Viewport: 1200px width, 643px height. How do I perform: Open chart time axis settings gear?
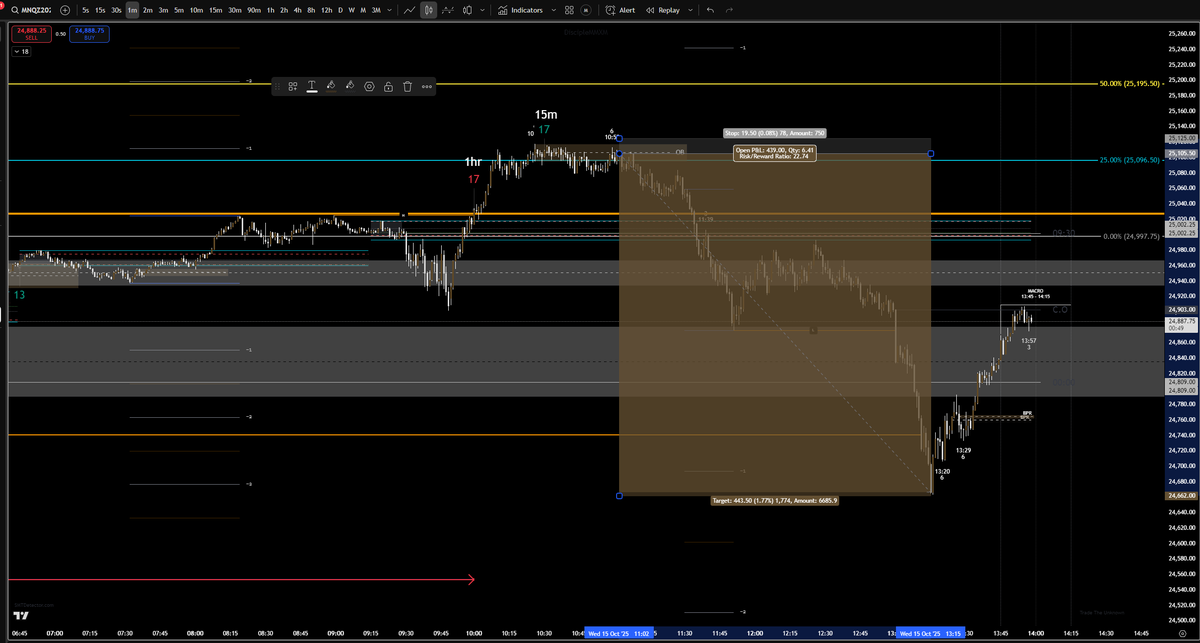(1181, 633)
